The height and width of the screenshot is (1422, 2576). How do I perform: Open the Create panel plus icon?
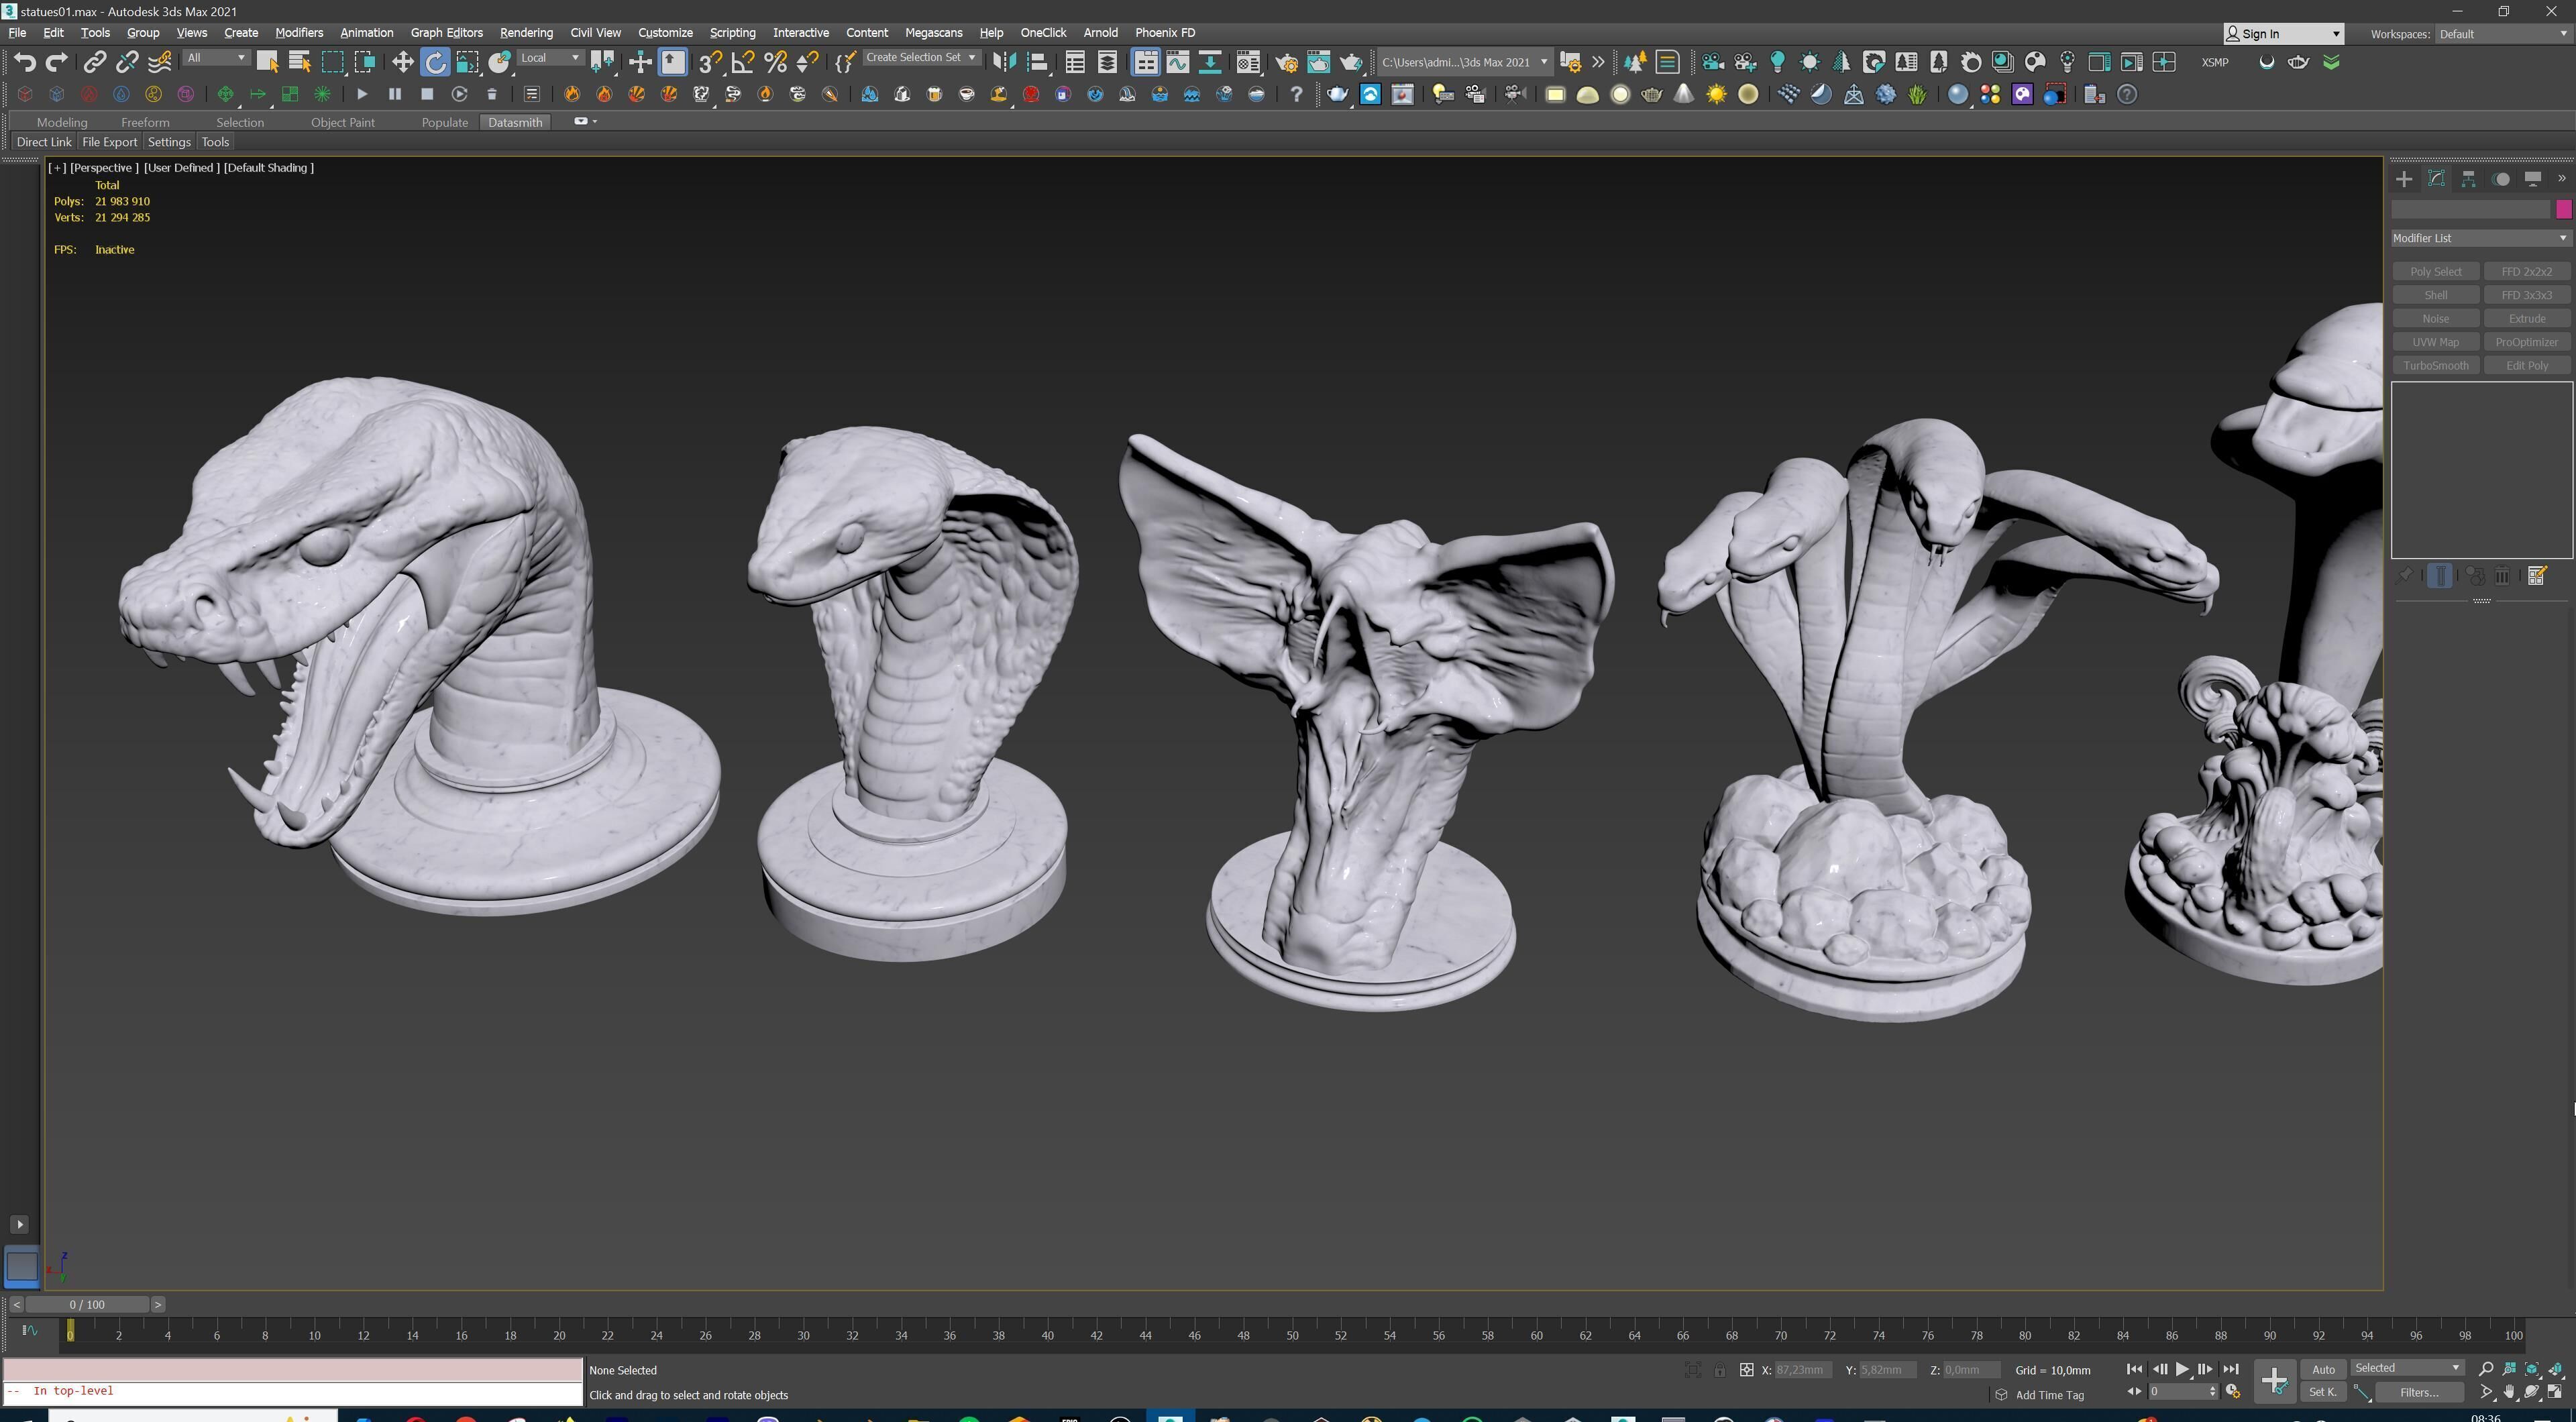2404,179
